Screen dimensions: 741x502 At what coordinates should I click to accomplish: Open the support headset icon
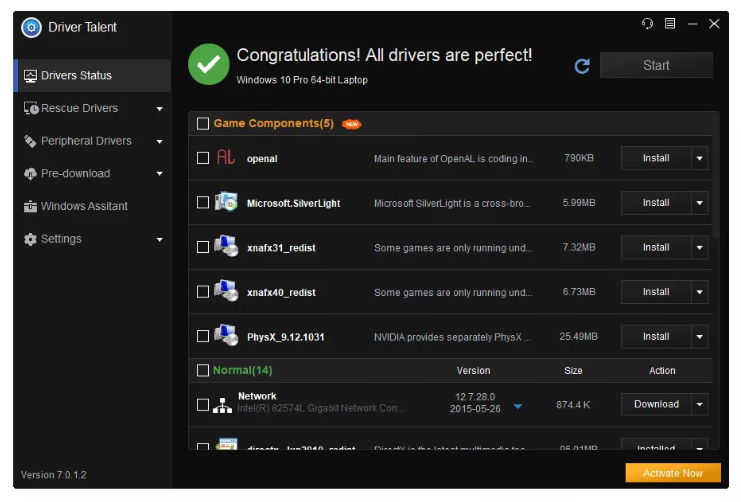[647, 23]
